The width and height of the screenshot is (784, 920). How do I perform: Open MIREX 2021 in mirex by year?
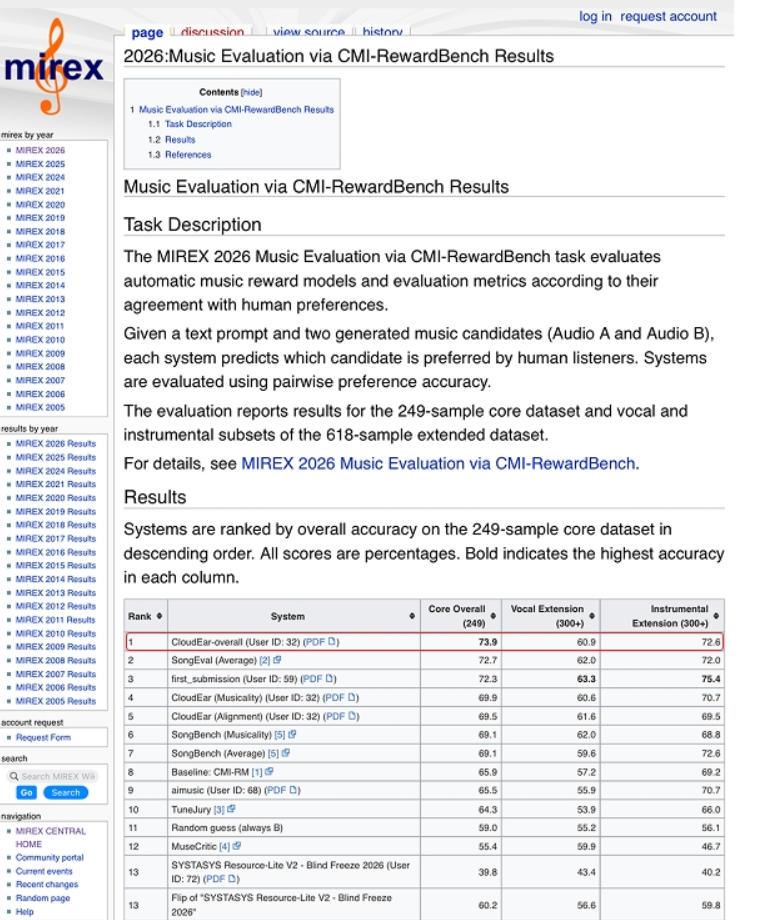(40, 191)
